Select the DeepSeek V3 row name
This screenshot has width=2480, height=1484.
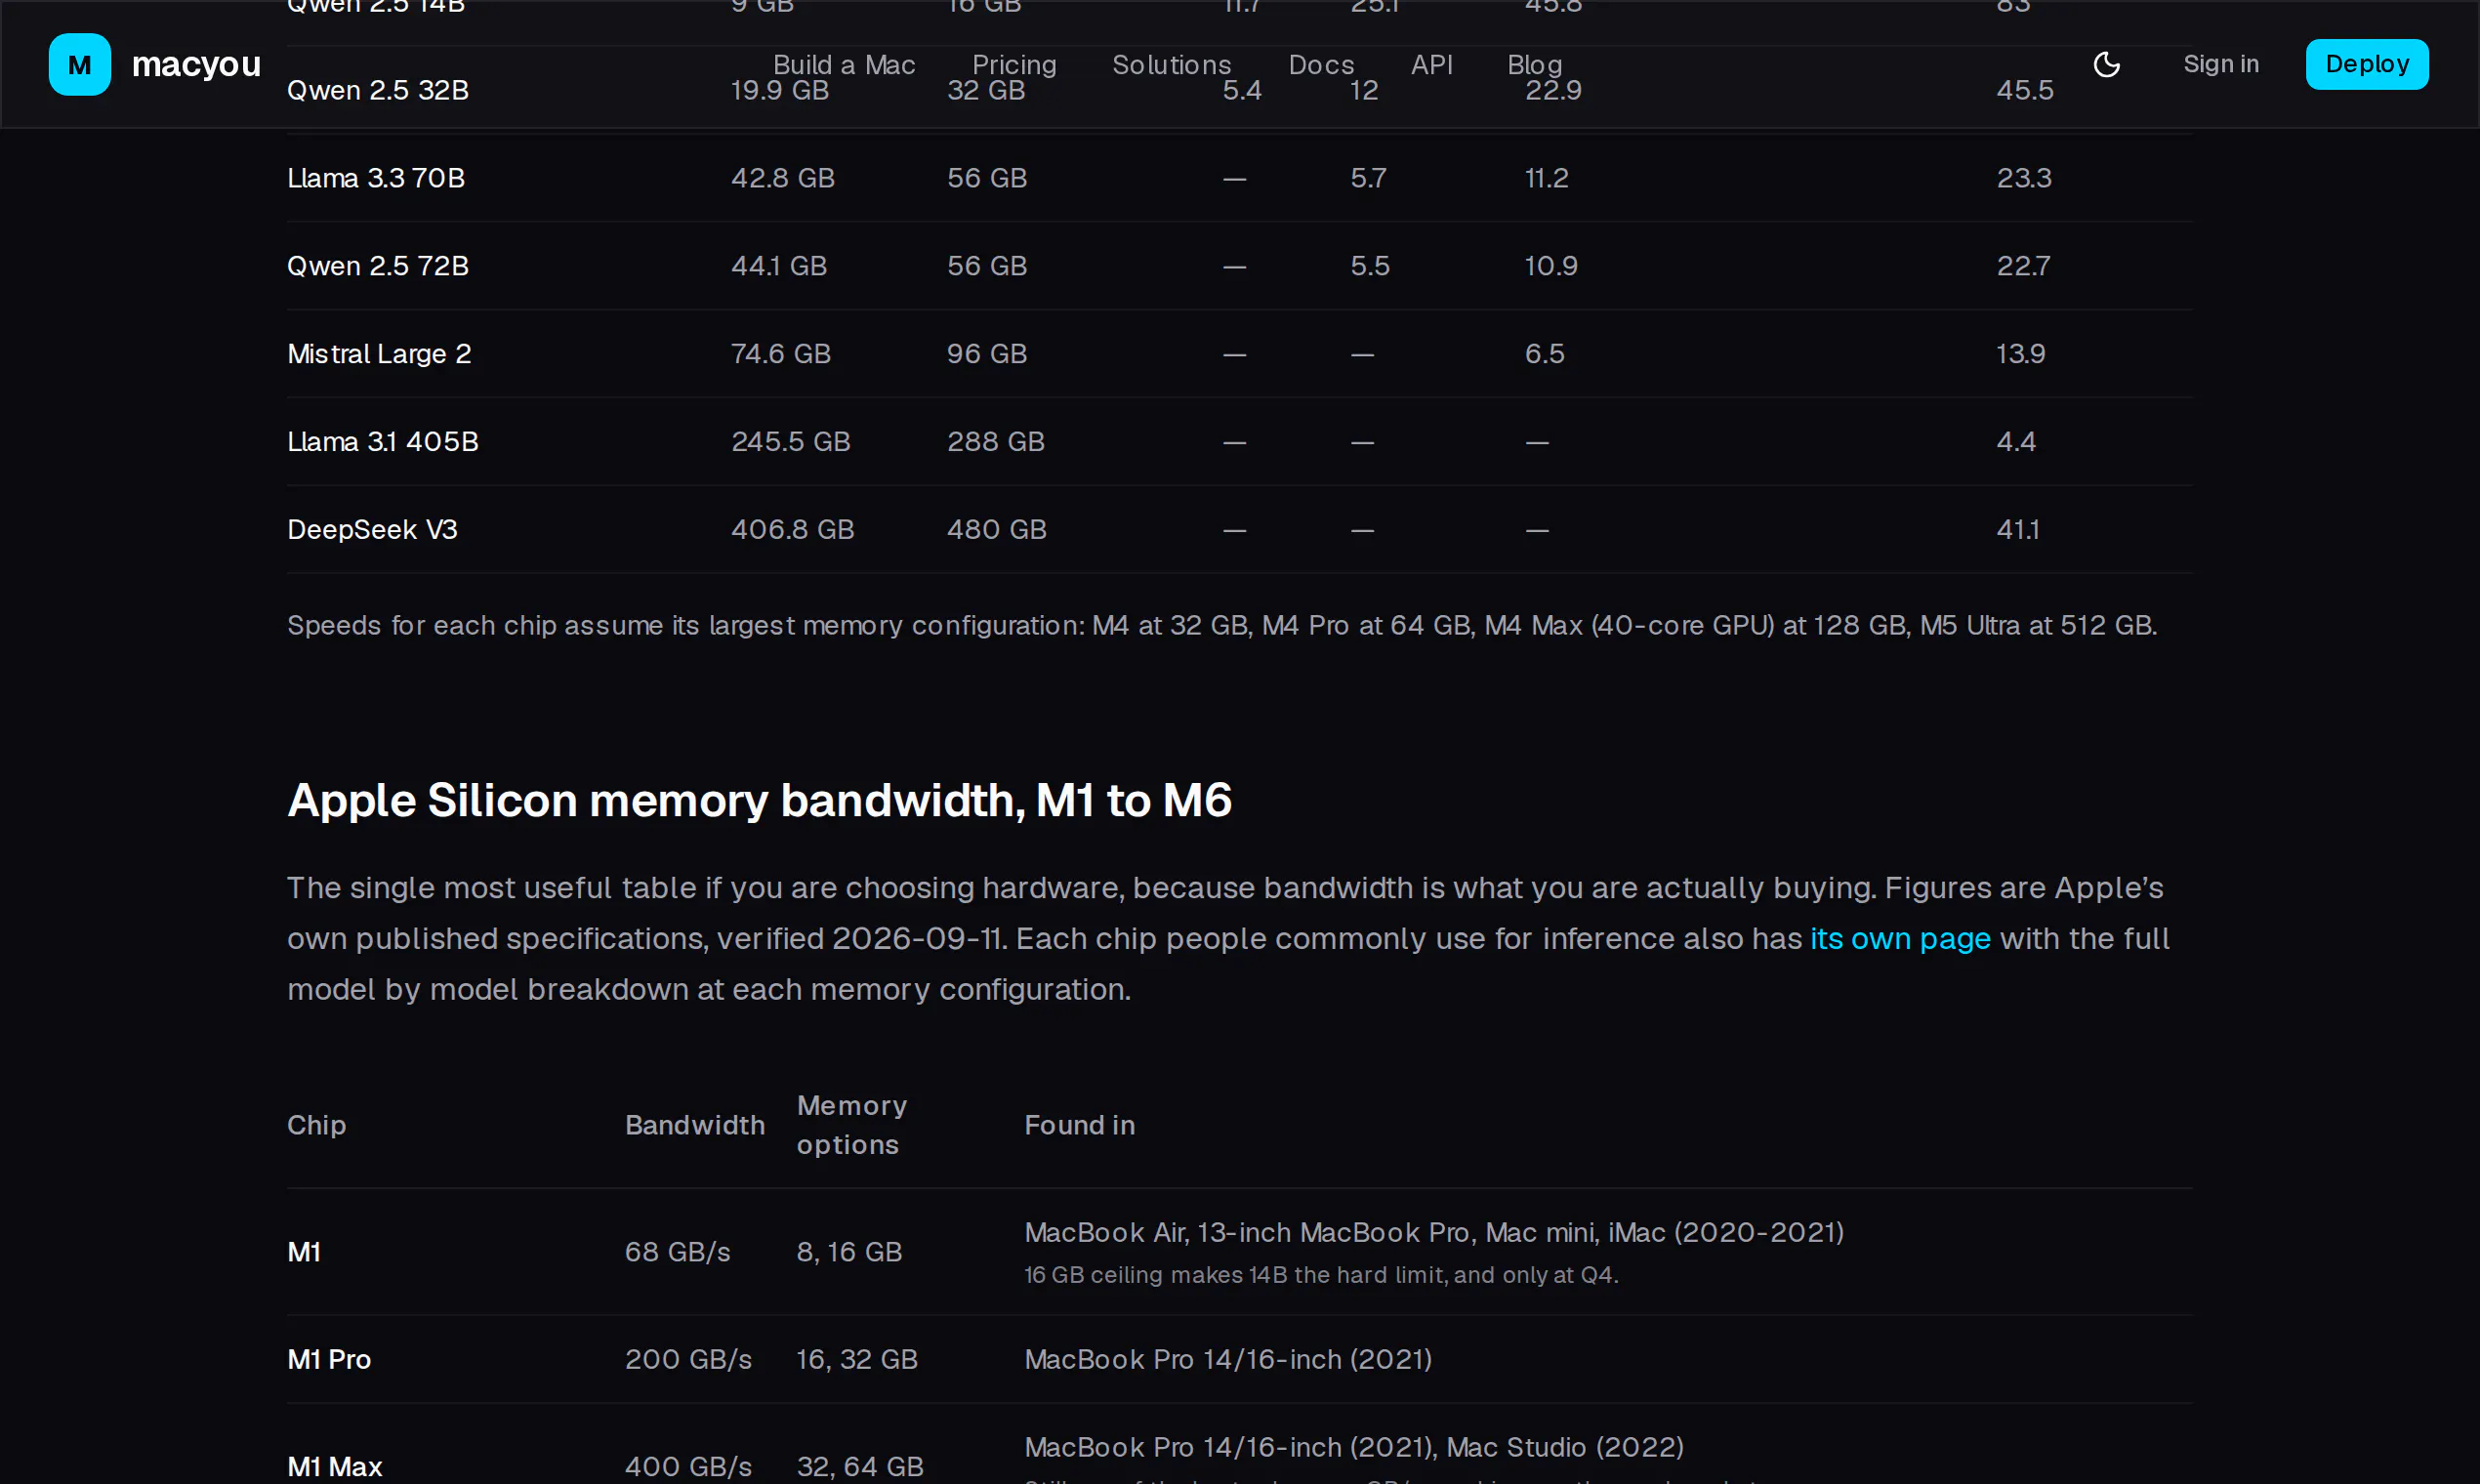pyautogui.click(x=372, y=530)
